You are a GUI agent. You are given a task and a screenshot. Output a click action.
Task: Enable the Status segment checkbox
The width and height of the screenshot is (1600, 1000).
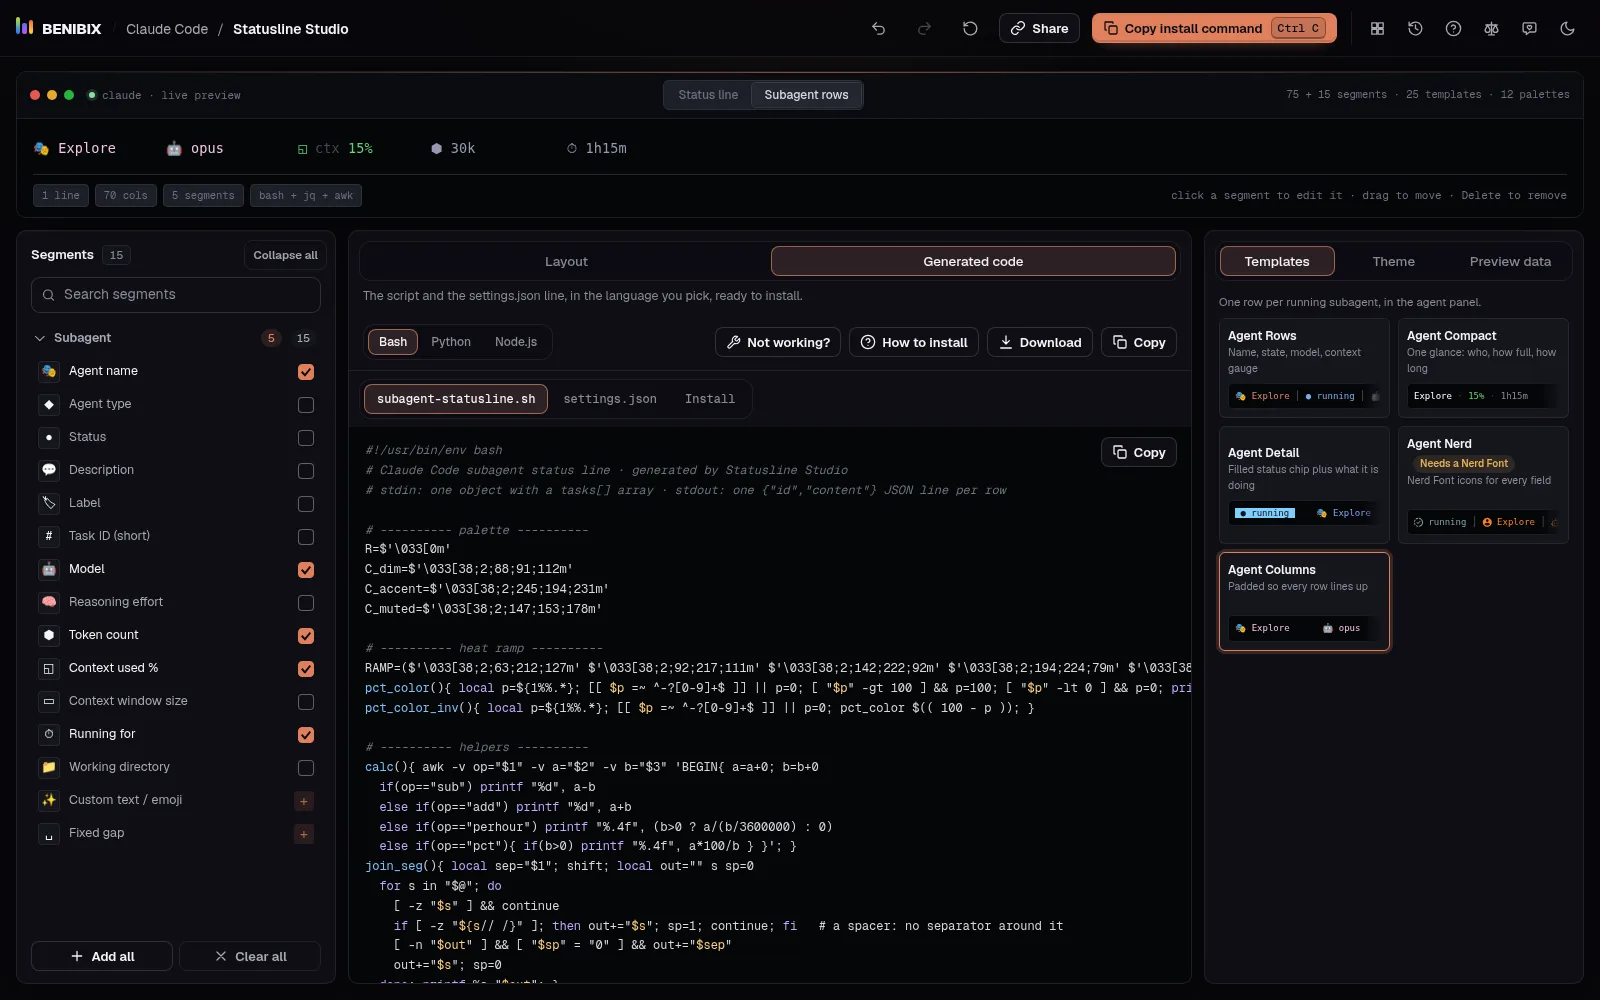coord(306,438)
